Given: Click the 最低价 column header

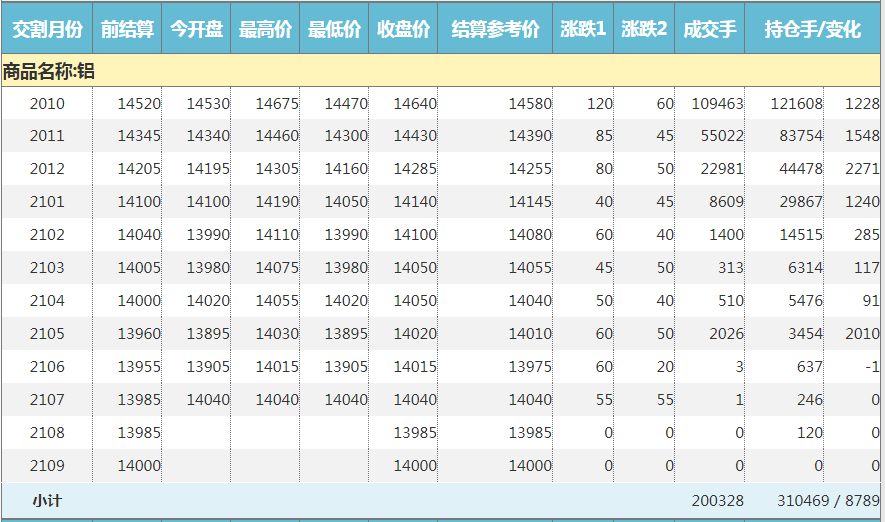Looking at the screenshot, I should tap(334, 30).
